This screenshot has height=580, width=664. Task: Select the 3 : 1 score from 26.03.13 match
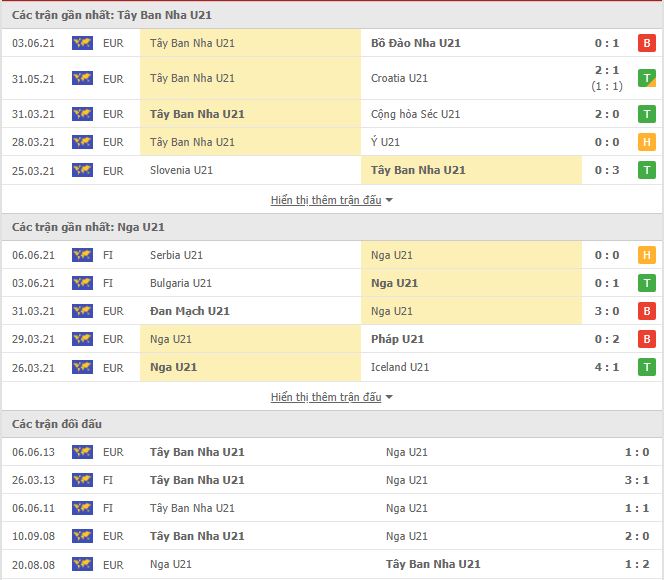pyautogui.click(x=637, y=480)
